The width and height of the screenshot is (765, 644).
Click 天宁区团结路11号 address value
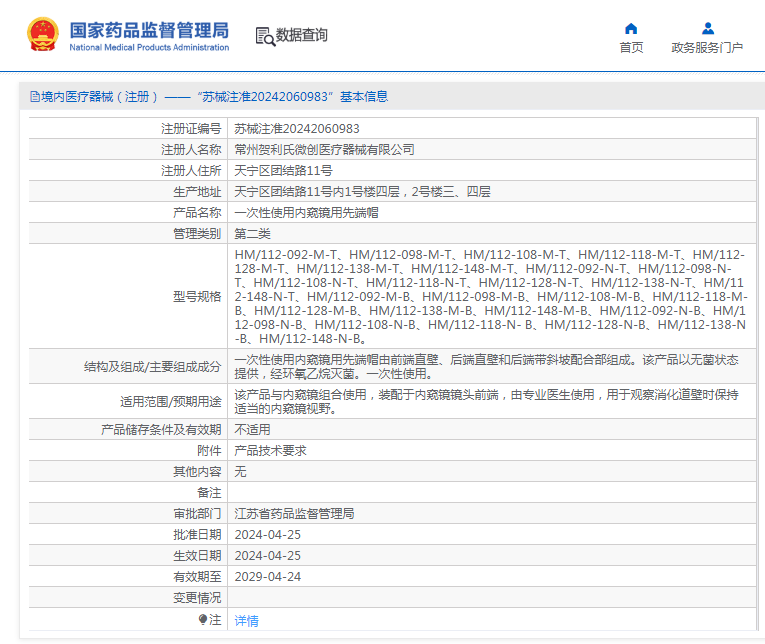click(x=283, y=171)
